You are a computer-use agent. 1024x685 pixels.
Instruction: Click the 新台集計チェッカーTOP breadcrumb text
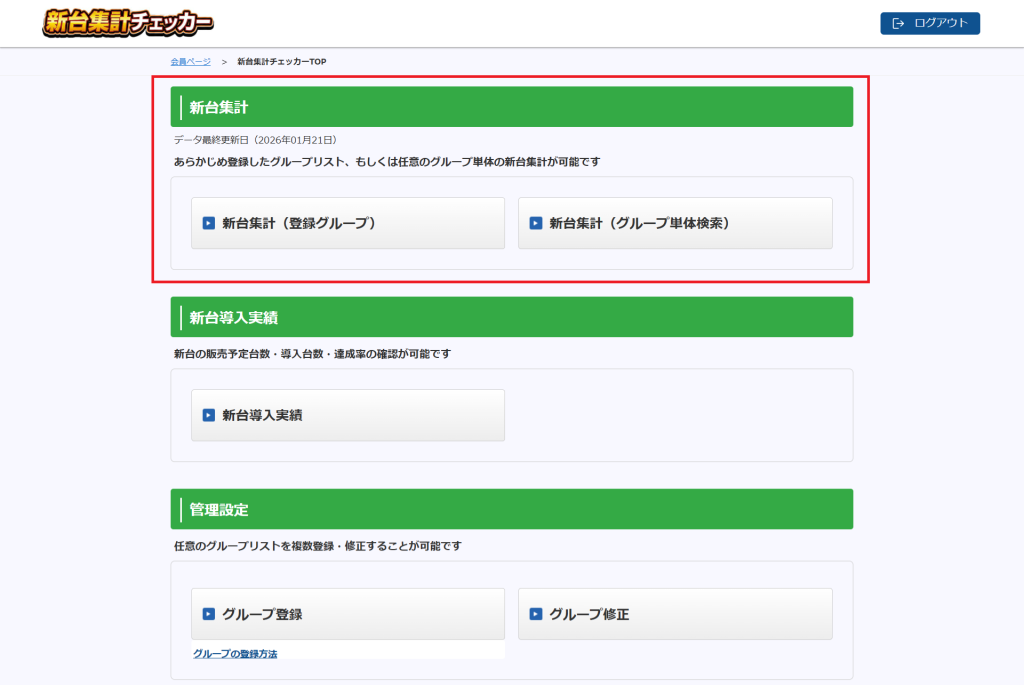point(281,62)
